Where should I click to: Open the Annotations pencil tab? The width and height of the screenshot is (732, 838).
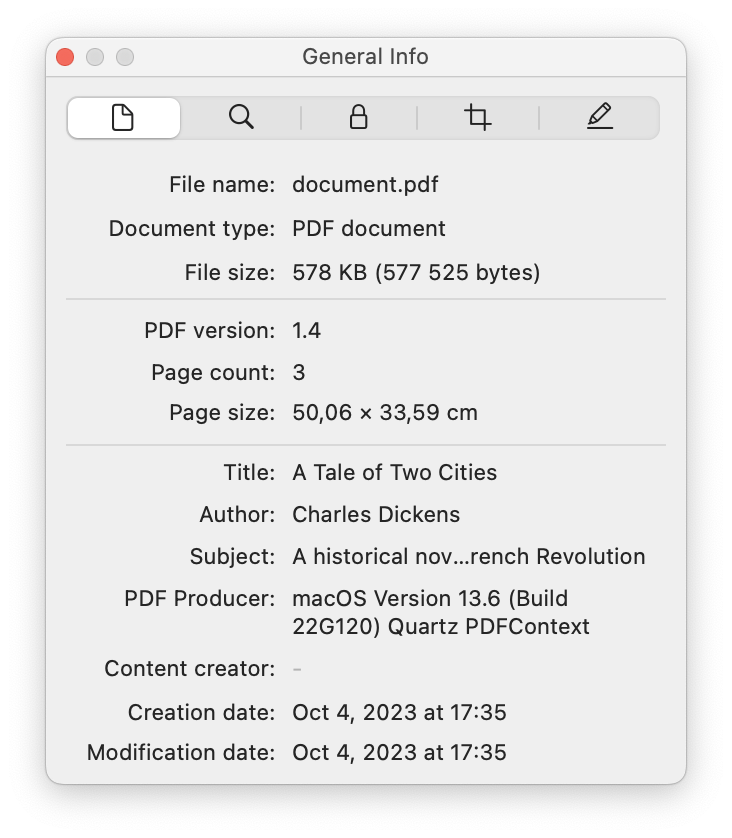click(599, 118)
